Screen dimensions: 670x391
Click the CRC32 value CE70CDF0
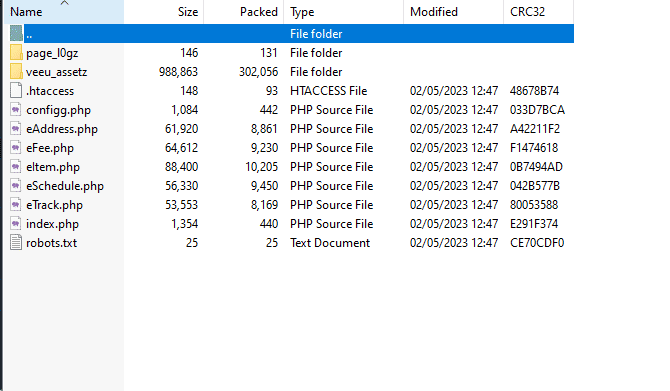[537, 243]
